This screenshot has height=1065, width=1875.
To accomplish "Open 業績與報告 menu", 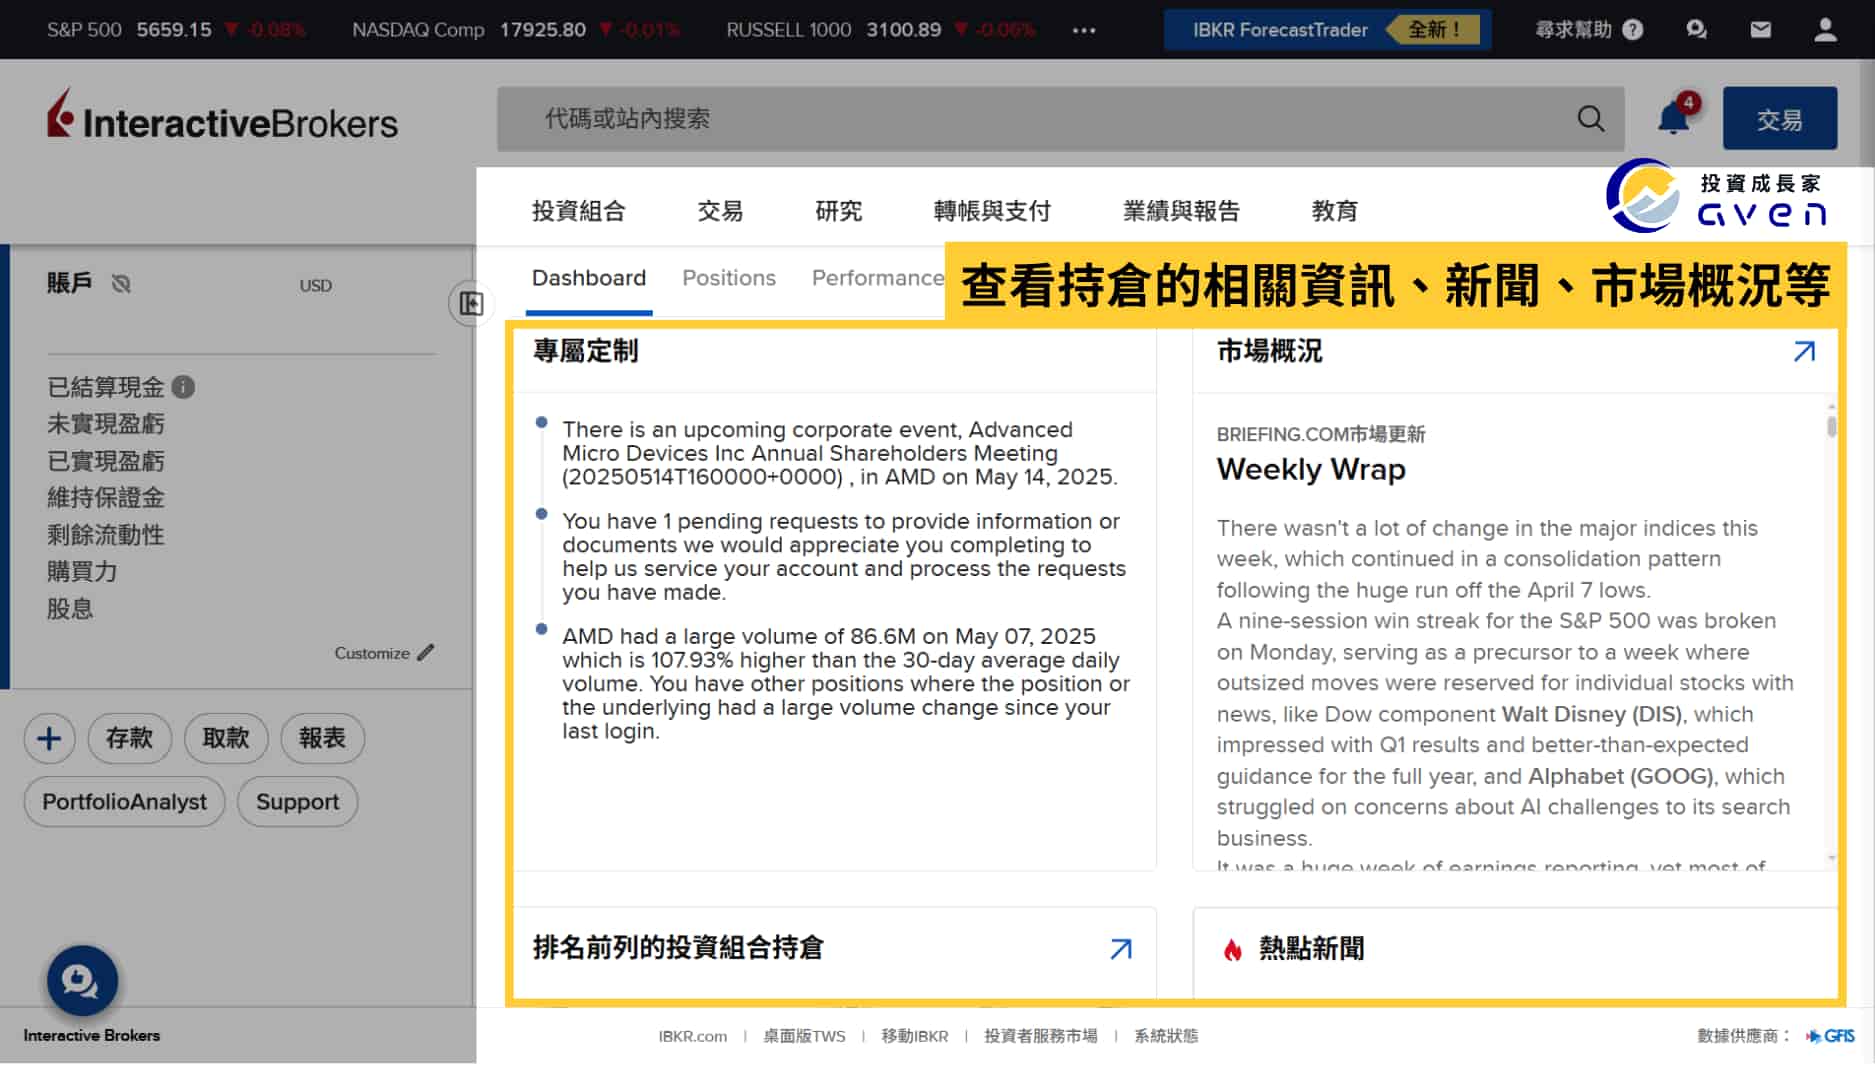I will point(1181,211).
